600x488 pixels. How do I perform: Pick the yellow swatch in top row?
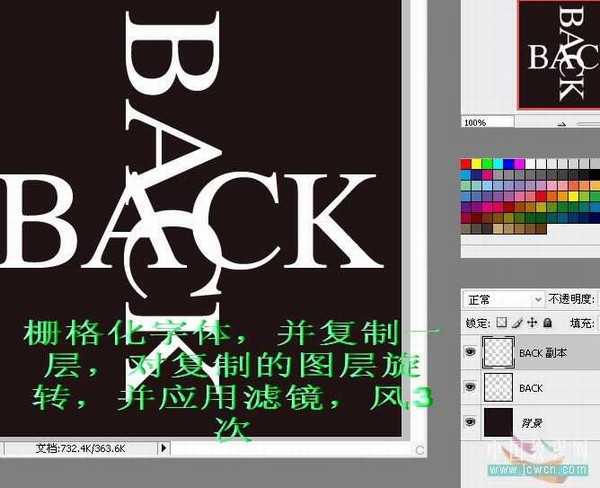pyautogui.click(x=477, y=164)
